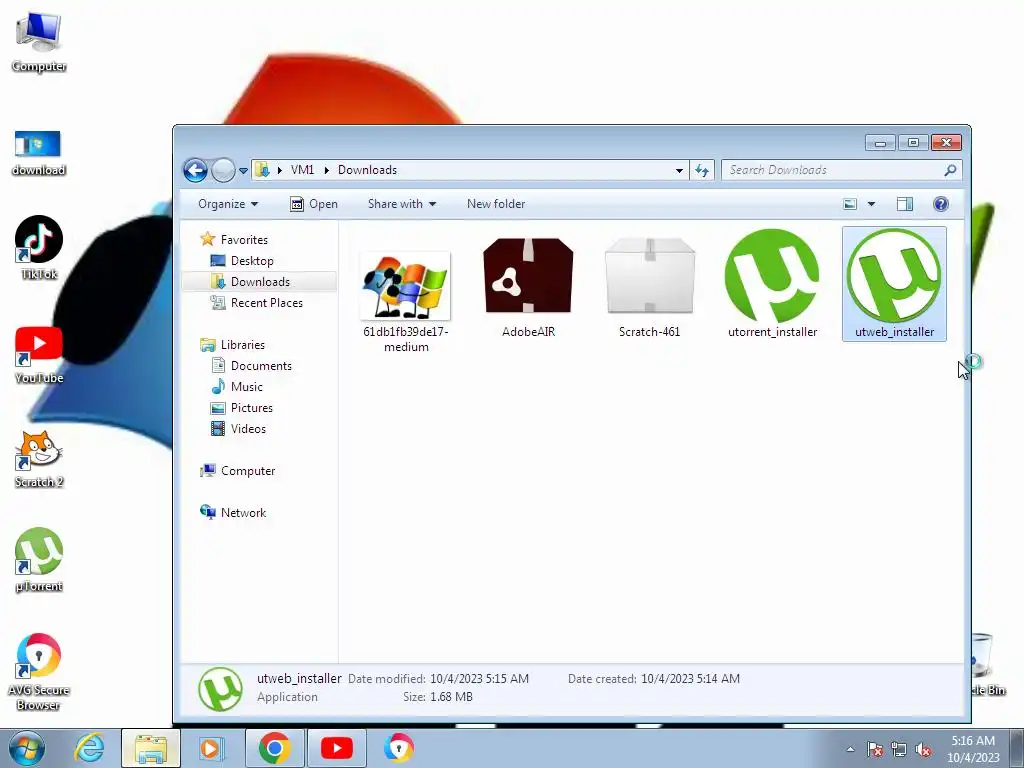Change the view with the view icon
The image size is (1024, 768).
point(850,204)
